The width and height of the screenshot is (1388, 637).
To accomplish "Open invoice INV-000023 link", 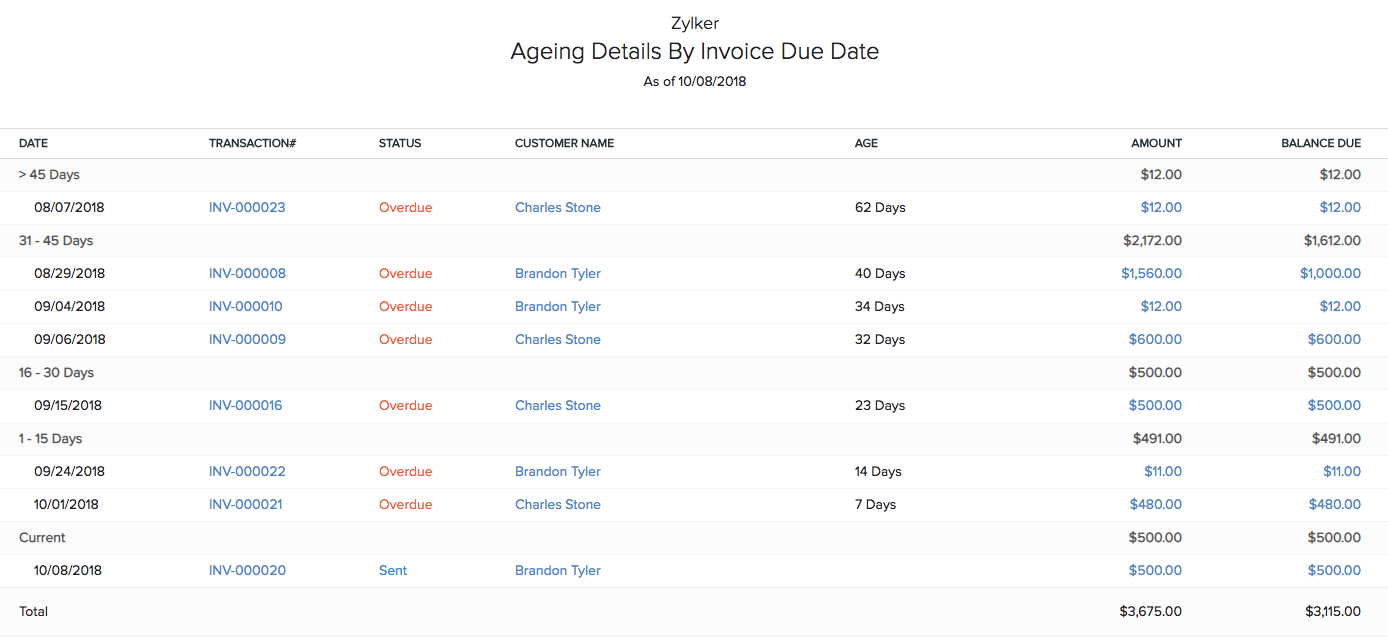I will (247, 208).
